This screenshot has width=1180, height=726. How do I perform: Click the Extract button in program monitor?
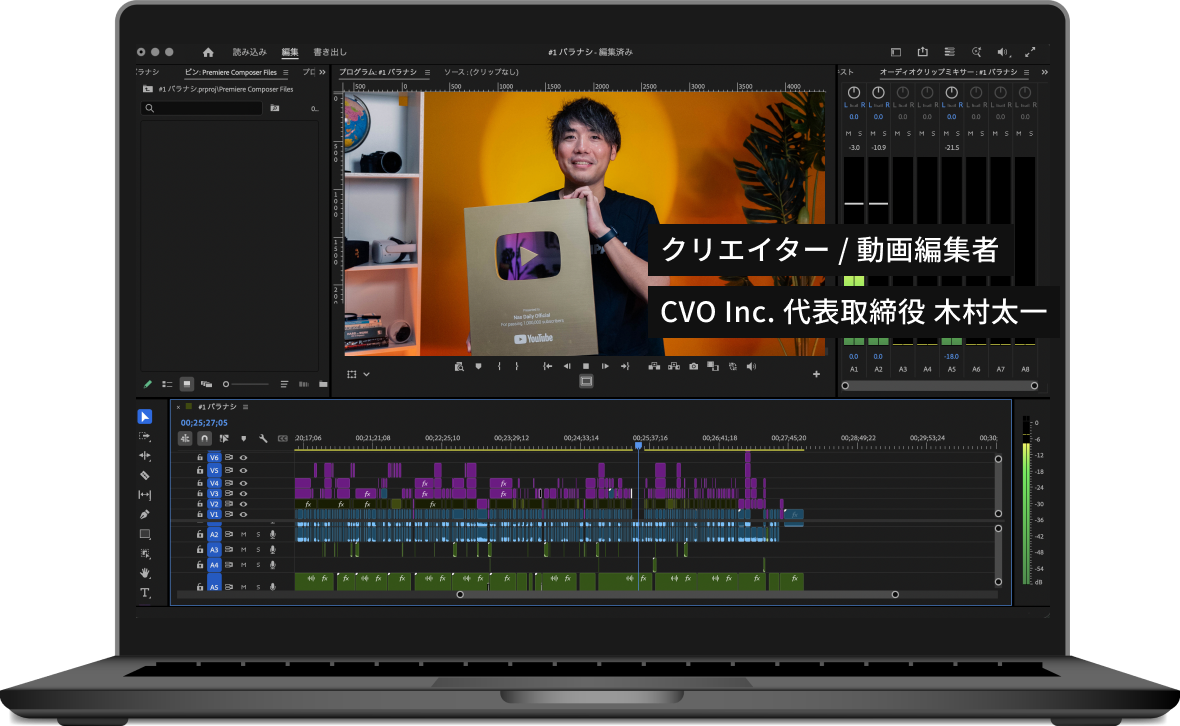674,366
